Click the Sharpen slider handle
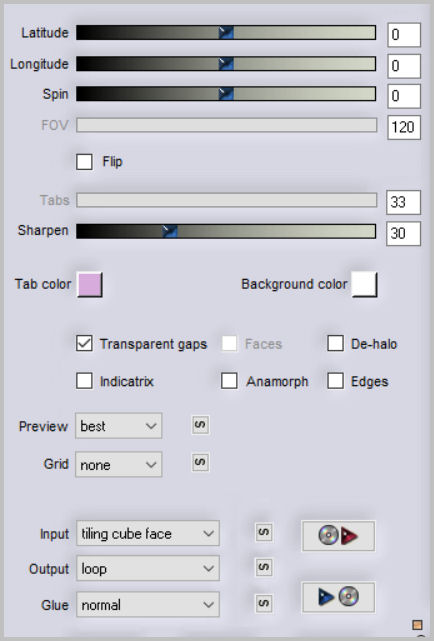The height and width of the screenshot is (641, 434). pyautogui.click(x=170, y=231)
